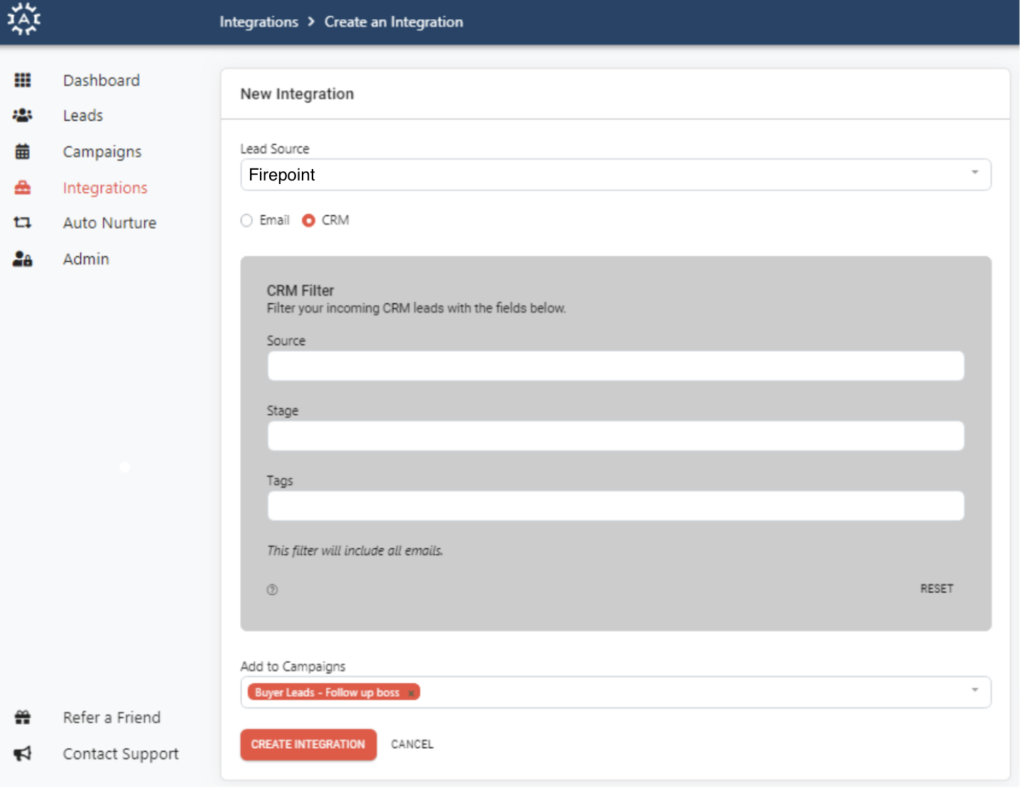Select the CRM radio button
The width and height of the screenshot is (1024, 790).
(x=308, y=221)
